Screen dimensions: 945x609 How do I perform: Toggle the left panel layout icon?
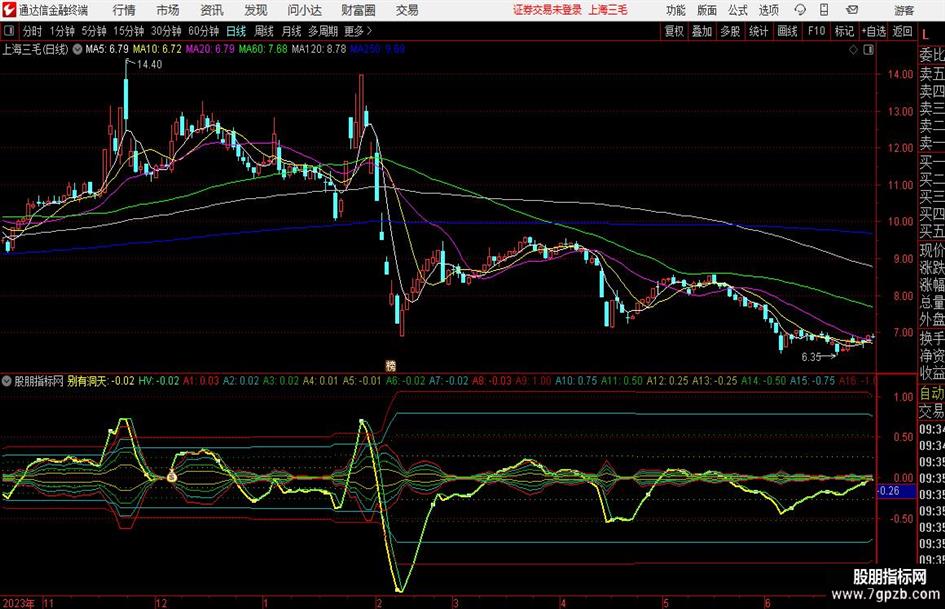click(9, 31)
